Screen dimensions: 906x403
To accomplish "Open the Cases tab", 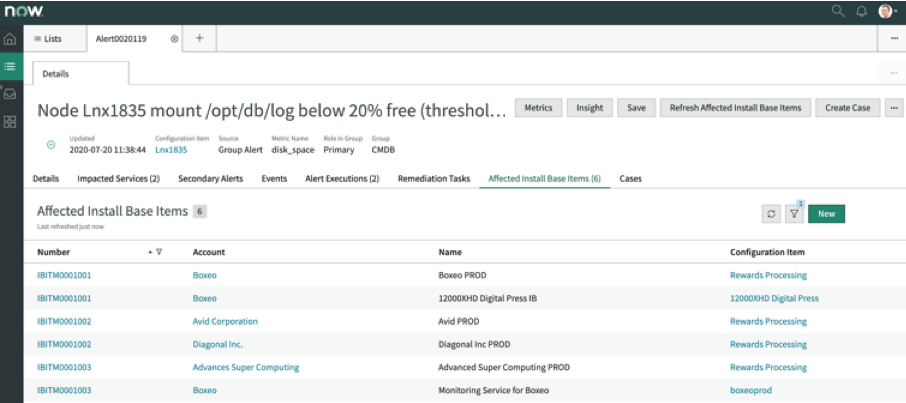I will click(x=630, y=179).
